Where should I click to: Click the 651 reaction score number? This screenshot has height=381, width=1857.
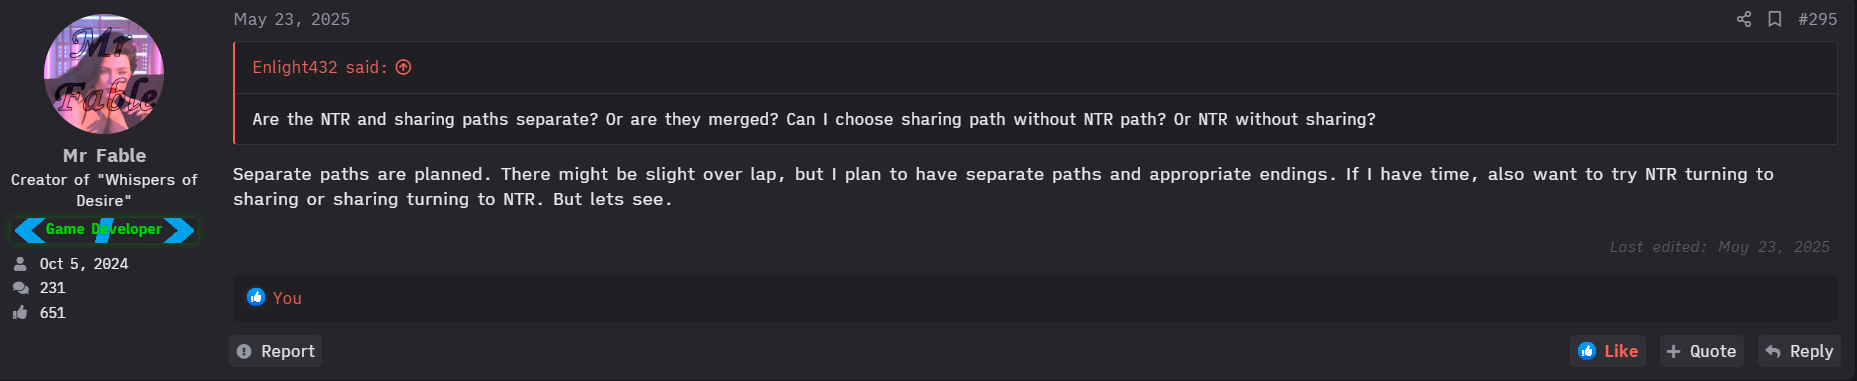52,313
